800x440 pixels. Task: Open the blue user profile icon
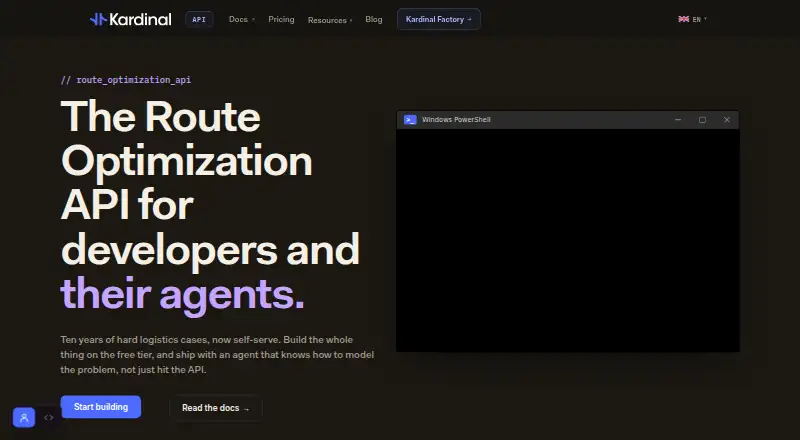coord(24,418)
